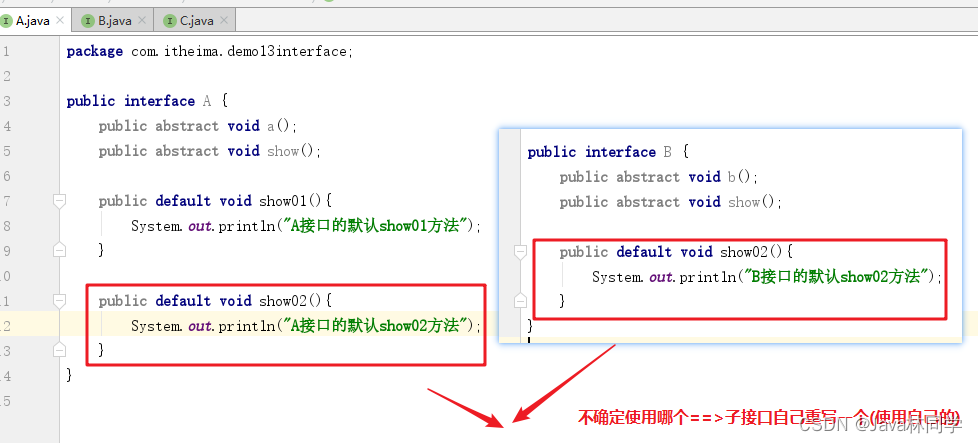Screen dimensions: 978x443
Task: Click show02() method name in interface B
Action: (x=751, y=252)
